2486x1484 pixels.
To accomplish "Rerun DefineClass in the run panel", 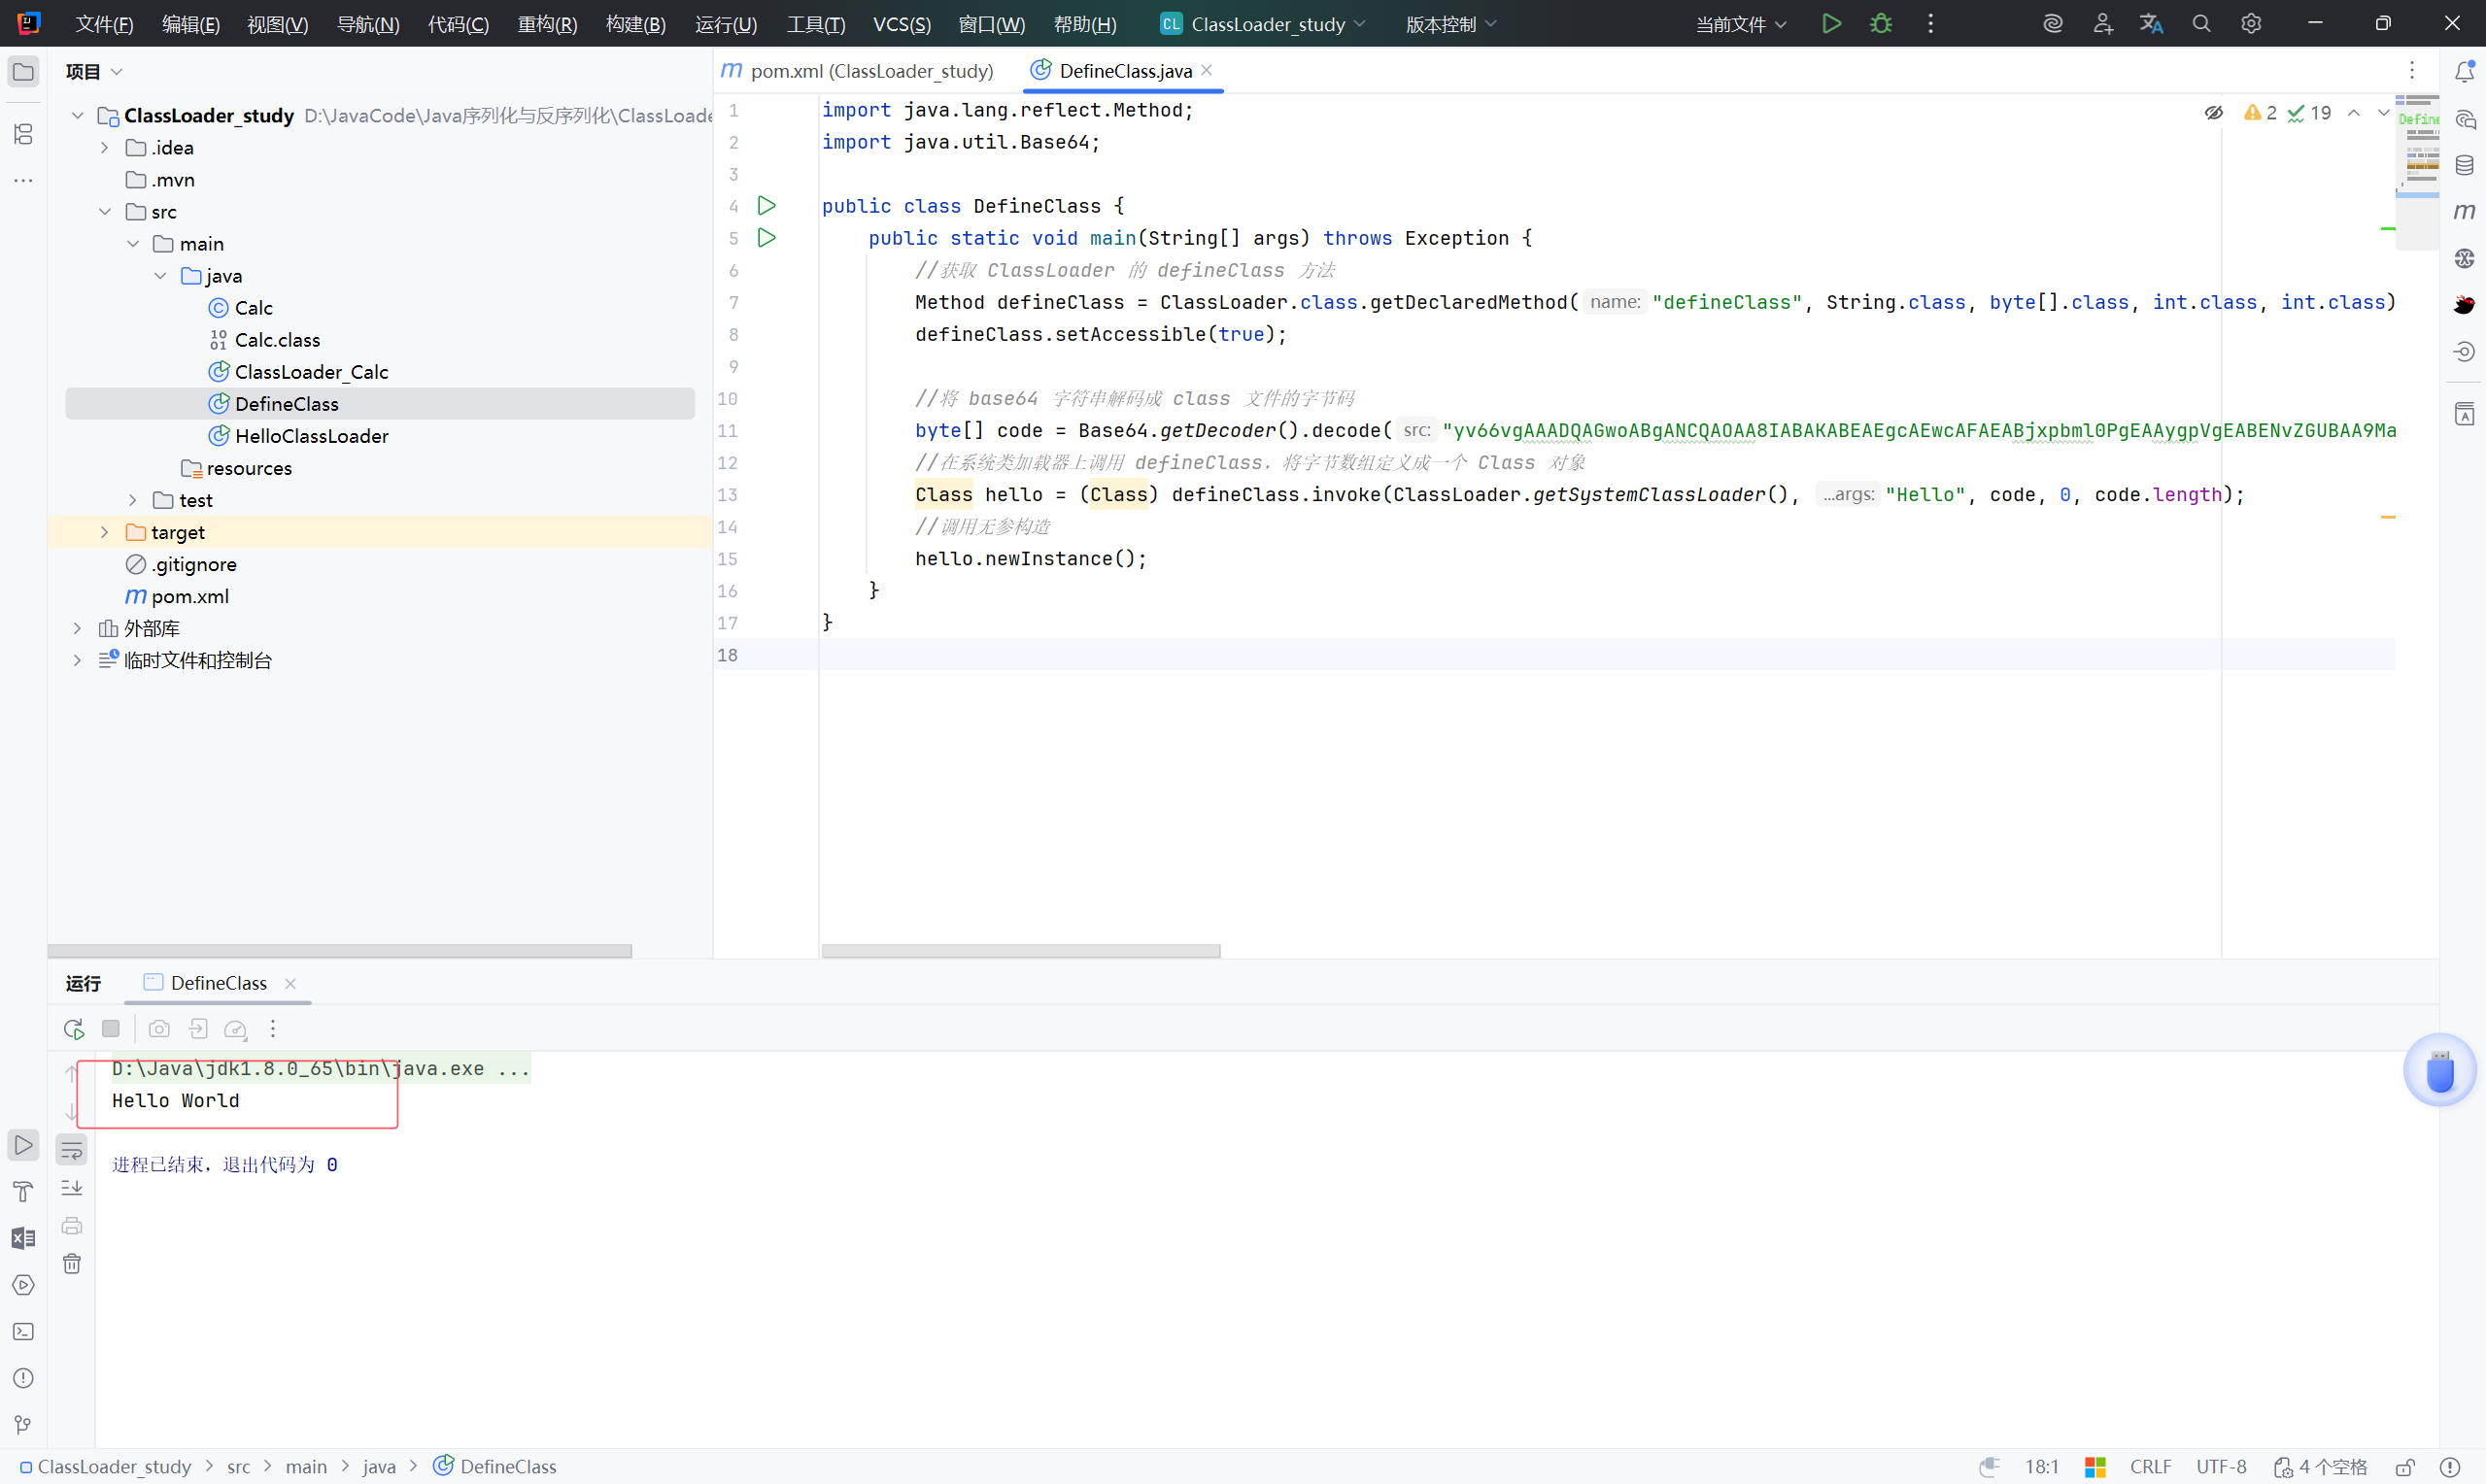I will point(74,1029).
